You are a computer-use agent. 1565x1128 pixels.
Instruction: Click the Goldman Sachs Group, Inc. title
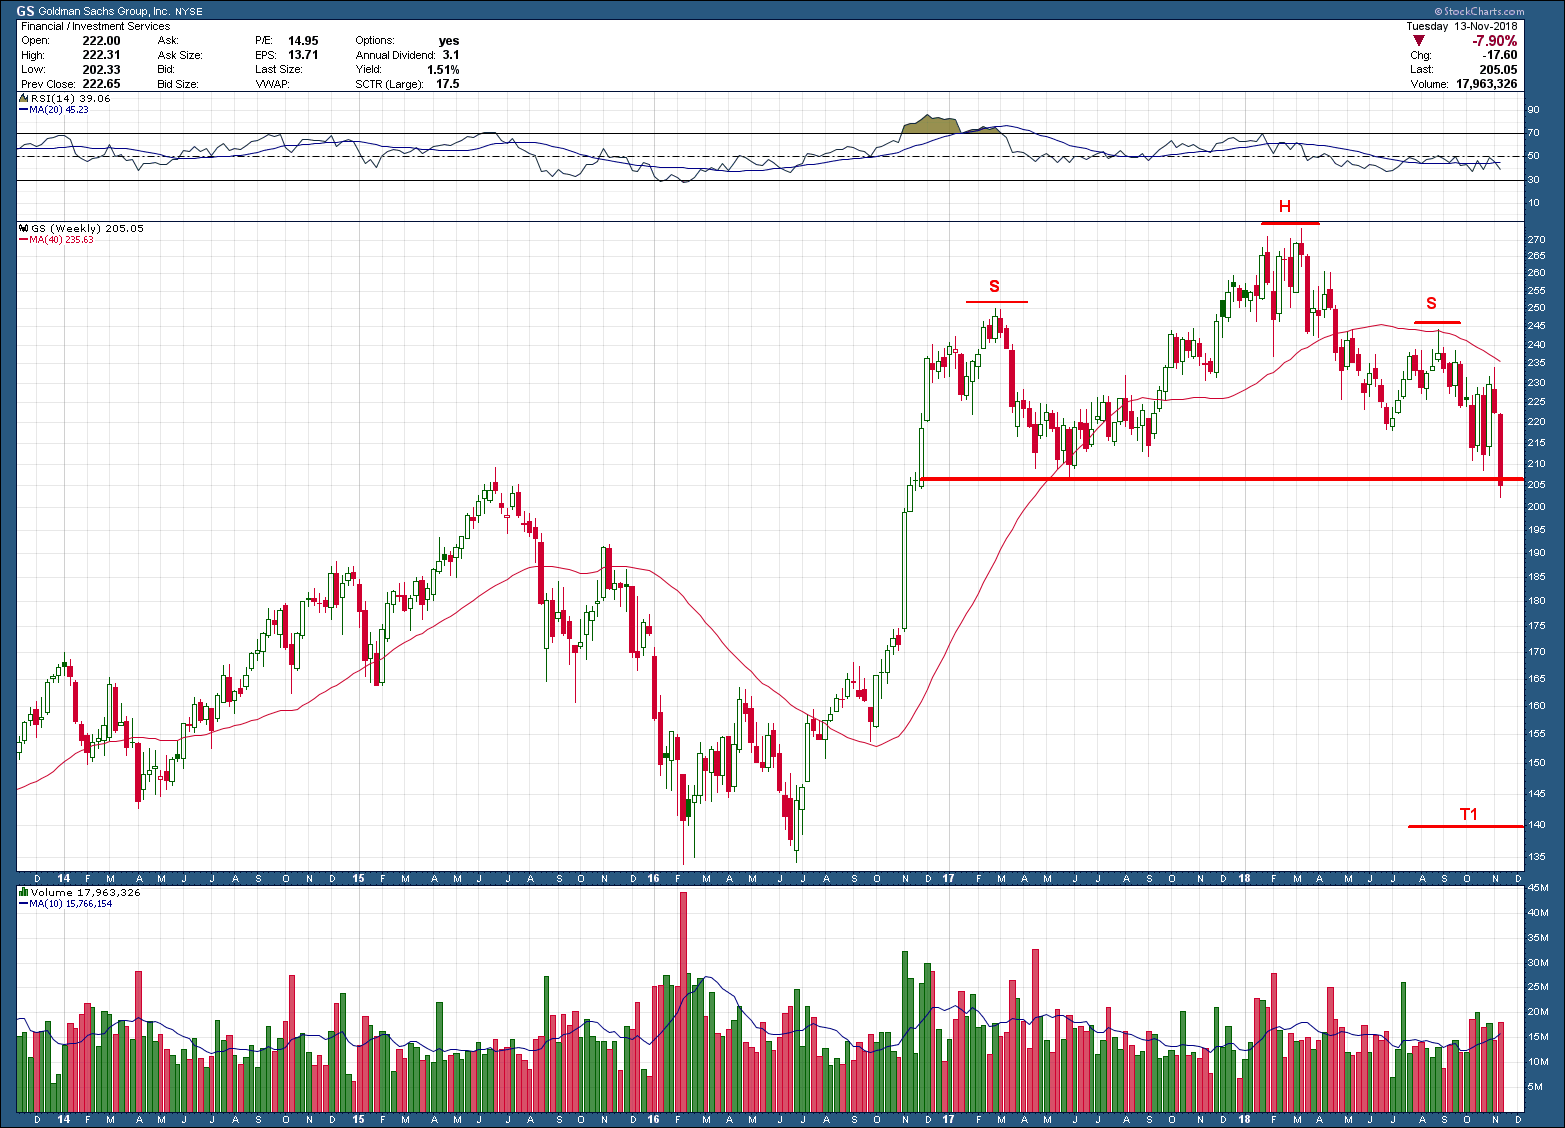point(104,12)
